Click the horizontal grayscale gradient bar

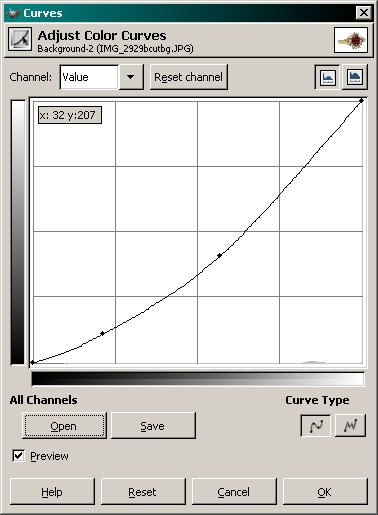coord(198,379)
